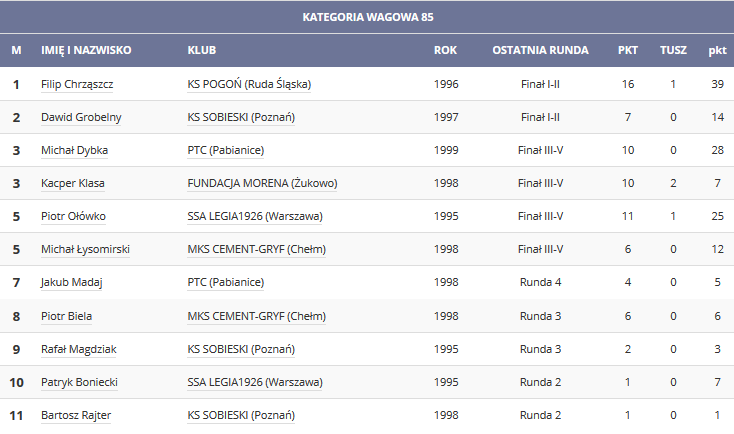Select placement number 10 for Patryk Boniecki

[x=16, y=383]
